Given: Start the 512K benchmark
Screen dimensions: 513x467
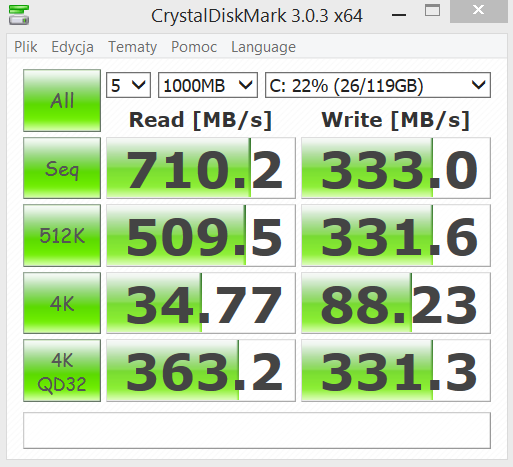Looking at the screenshot, I should (62, 235).
